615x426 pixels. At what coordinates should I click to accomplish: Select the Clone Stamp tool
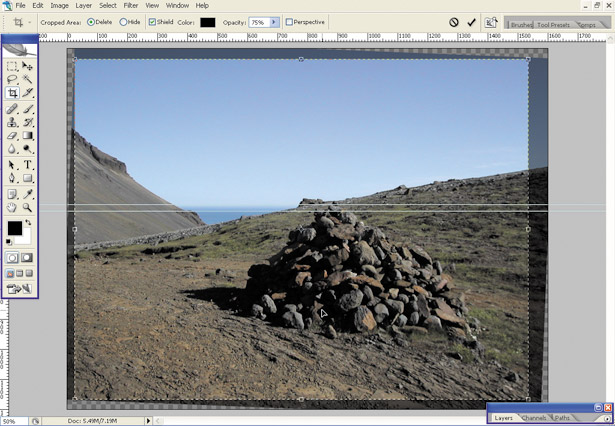[x=12, y=122]
